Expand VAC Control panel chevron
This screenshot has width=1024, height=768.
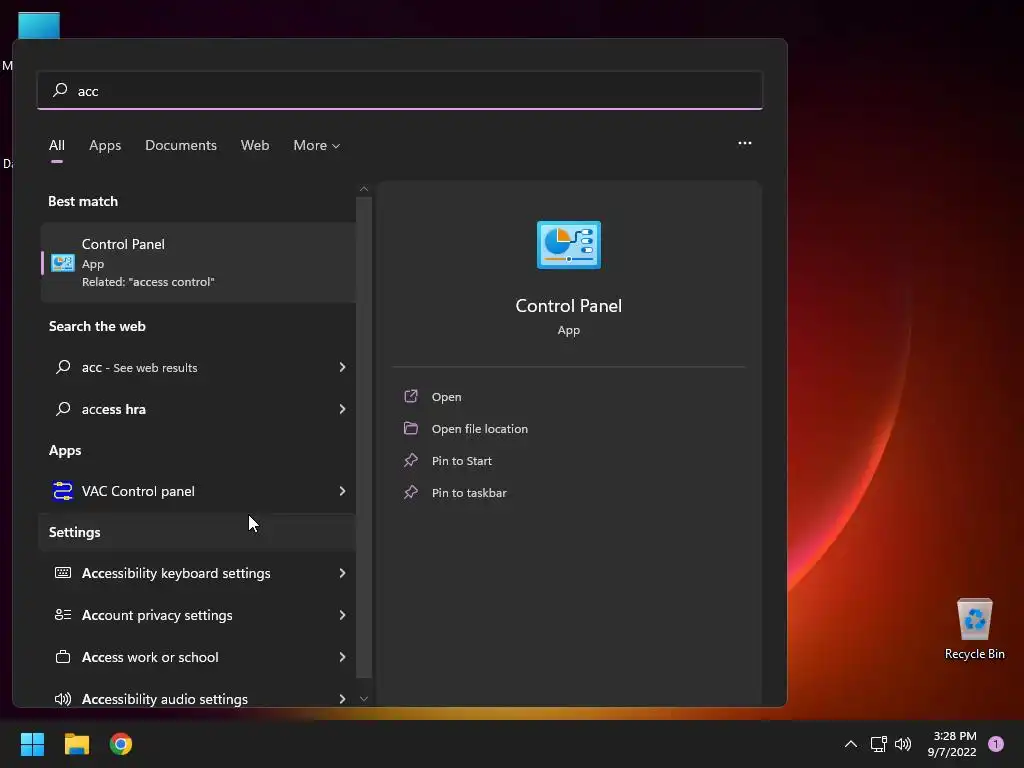pos(342,491)
